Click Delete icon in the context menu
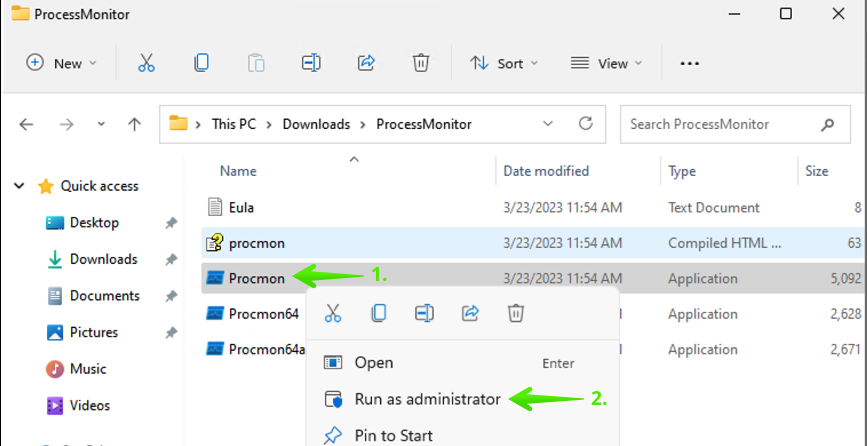 [x=515, y=313]
